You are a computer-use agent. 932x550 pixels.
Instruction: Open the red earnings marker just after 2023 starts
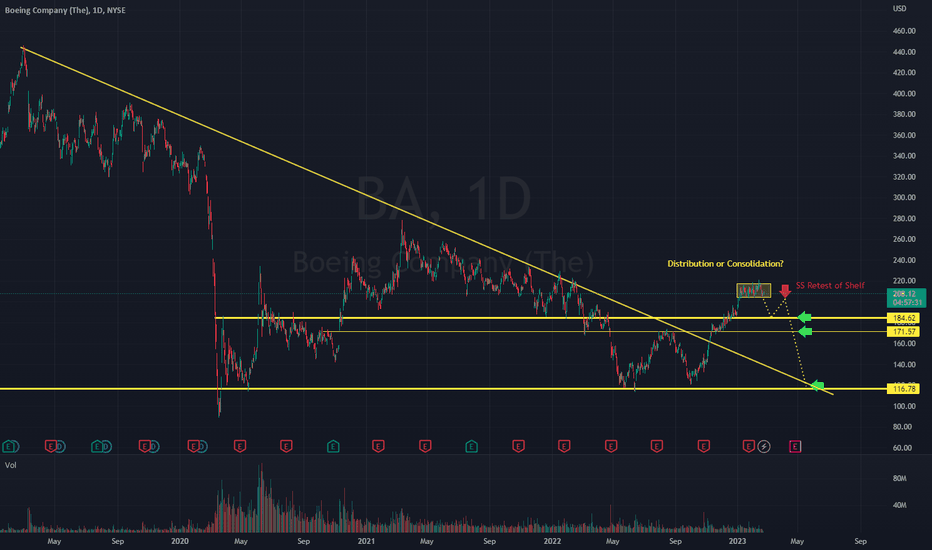coord(749,446)
